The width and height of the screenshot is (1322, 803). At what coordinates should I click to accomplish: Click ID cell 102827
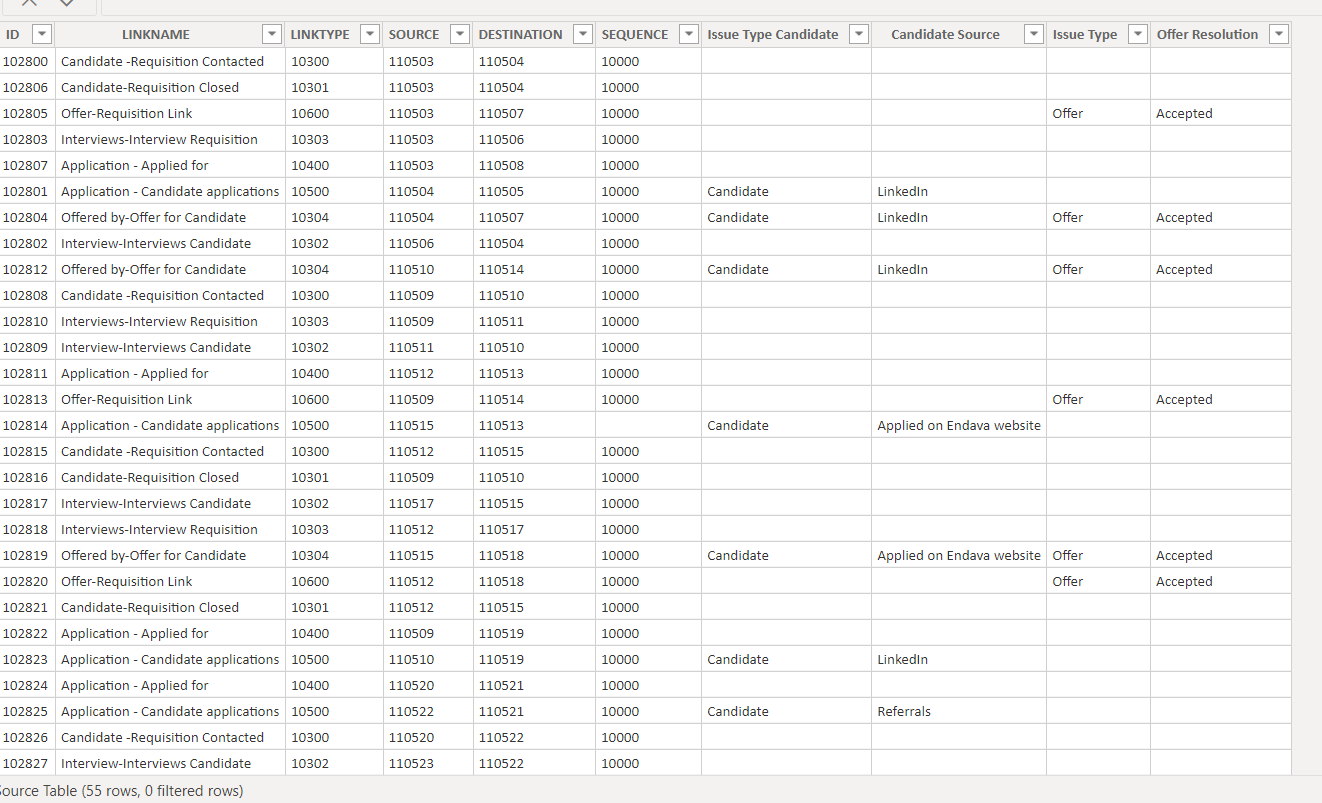(x=25, y=763)
